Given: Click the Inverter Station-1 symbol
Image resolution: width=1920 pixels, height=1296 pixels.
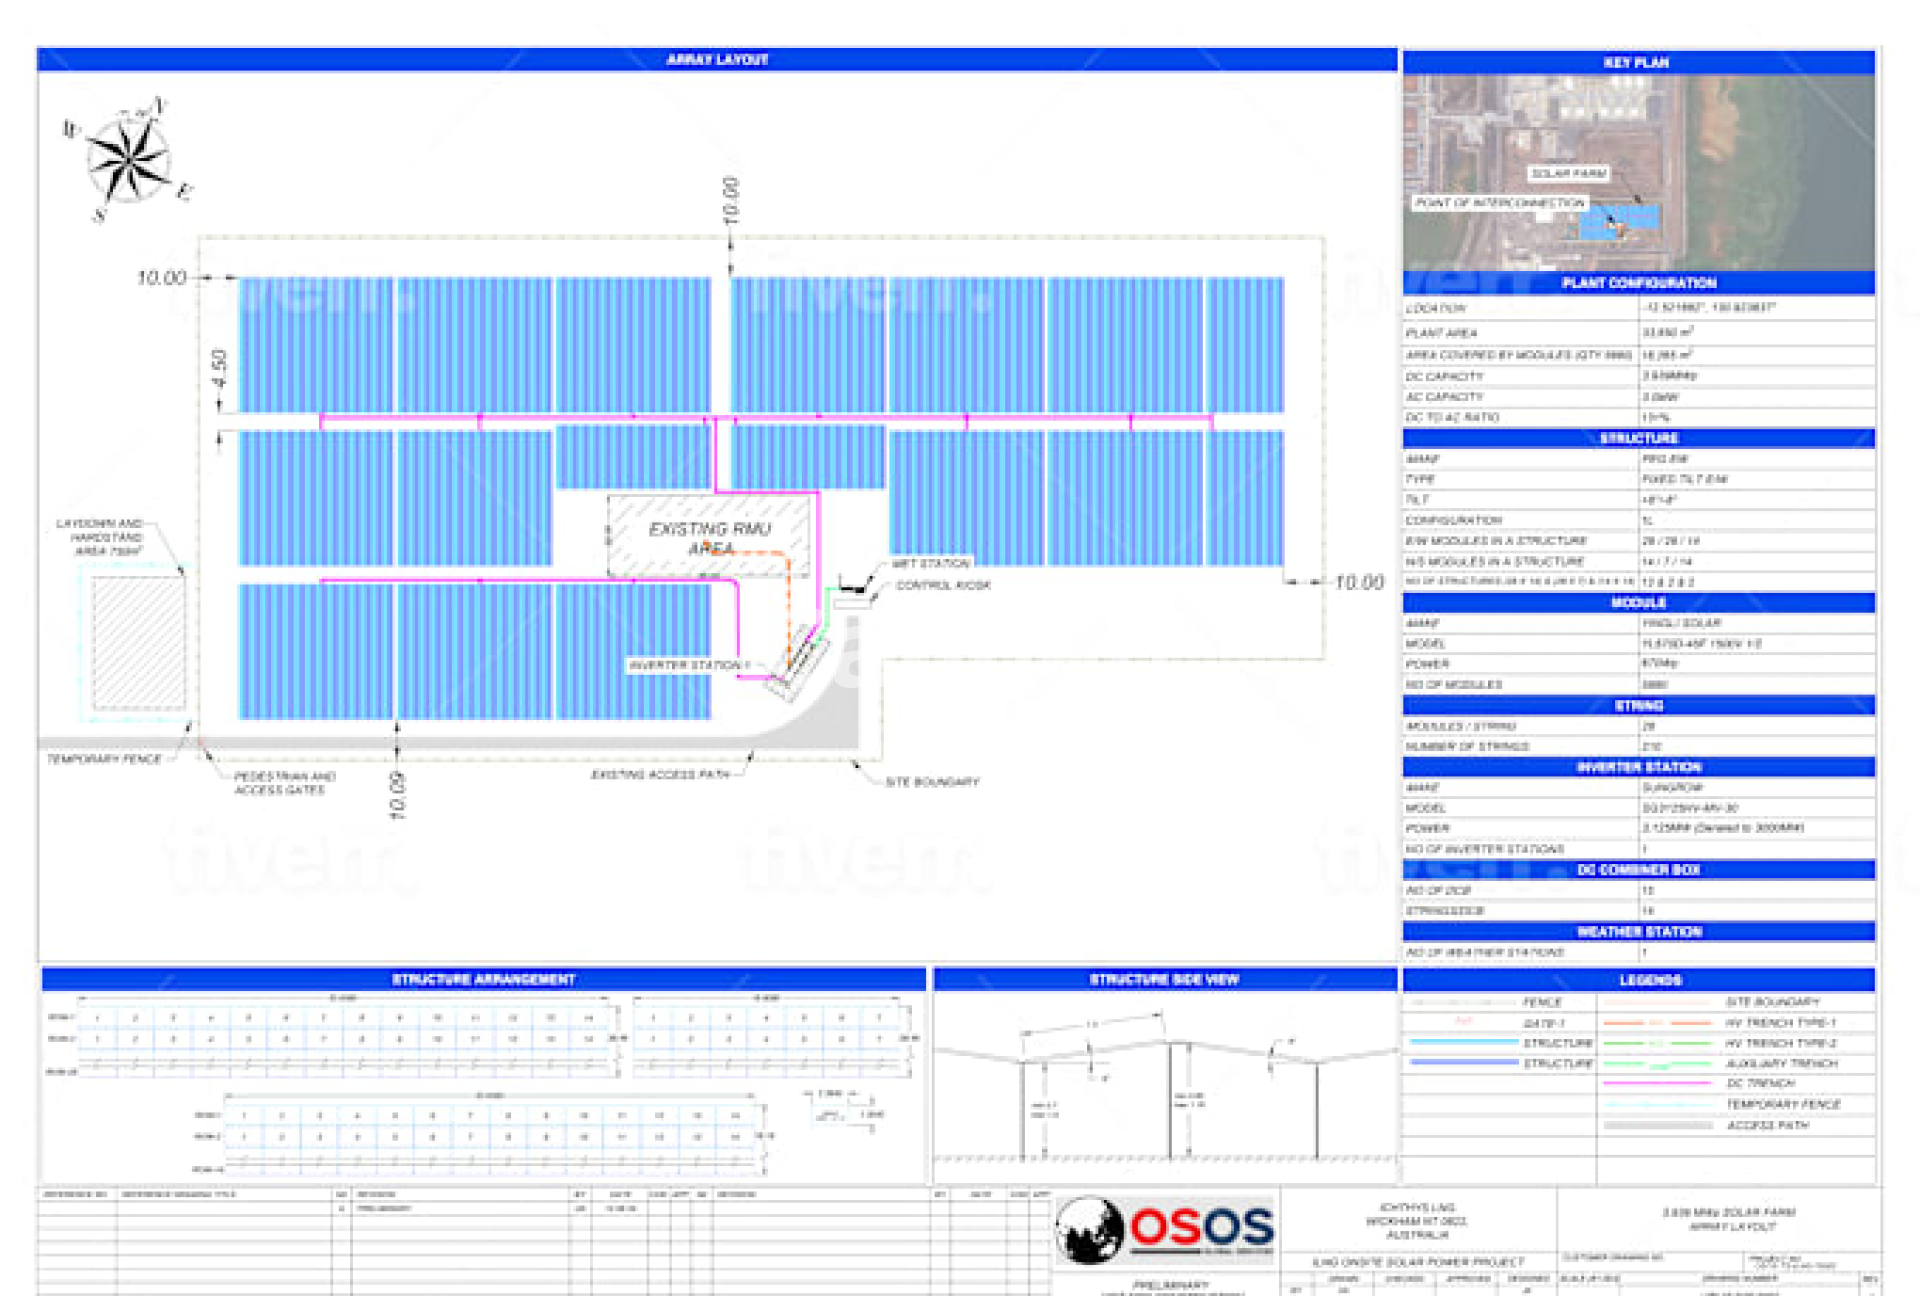Looking at the screenshot, I should pyautogui.click(x=797, y=662).
